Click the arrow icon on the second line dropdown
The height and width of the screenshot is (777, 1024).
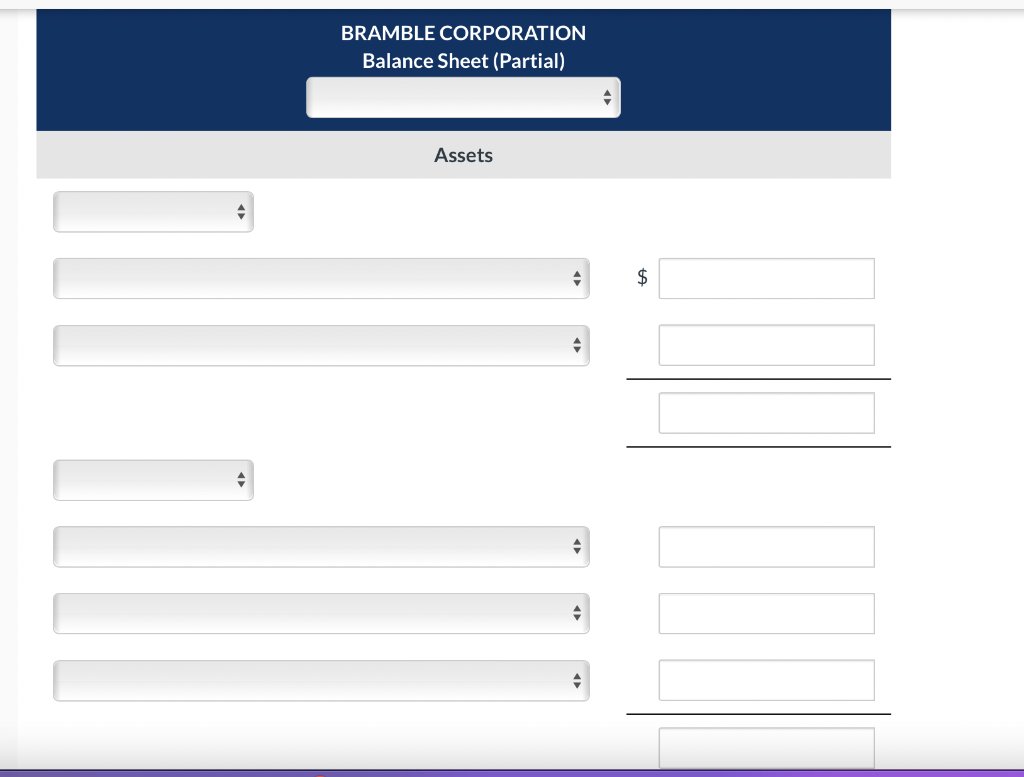(x=577, y=345)
